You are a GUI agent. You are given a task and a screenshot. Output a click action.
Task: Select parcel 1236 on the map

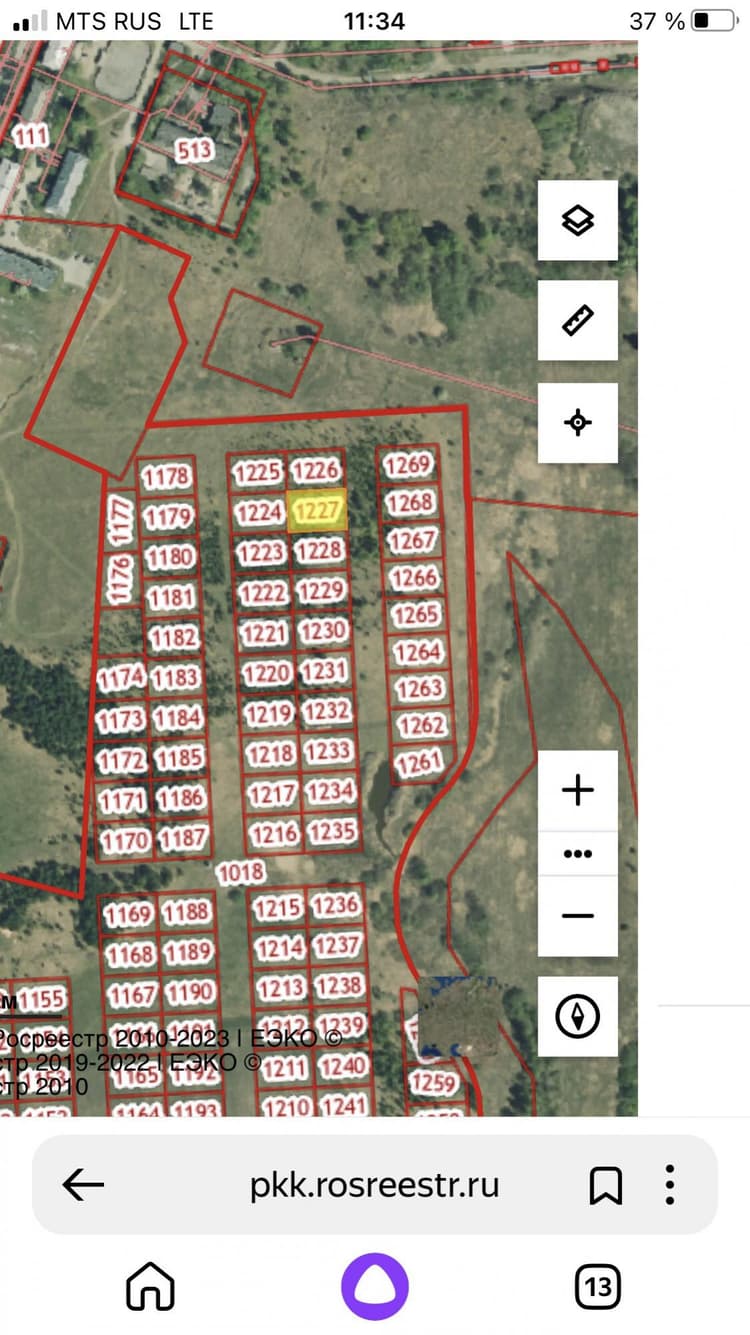(336, 905)
